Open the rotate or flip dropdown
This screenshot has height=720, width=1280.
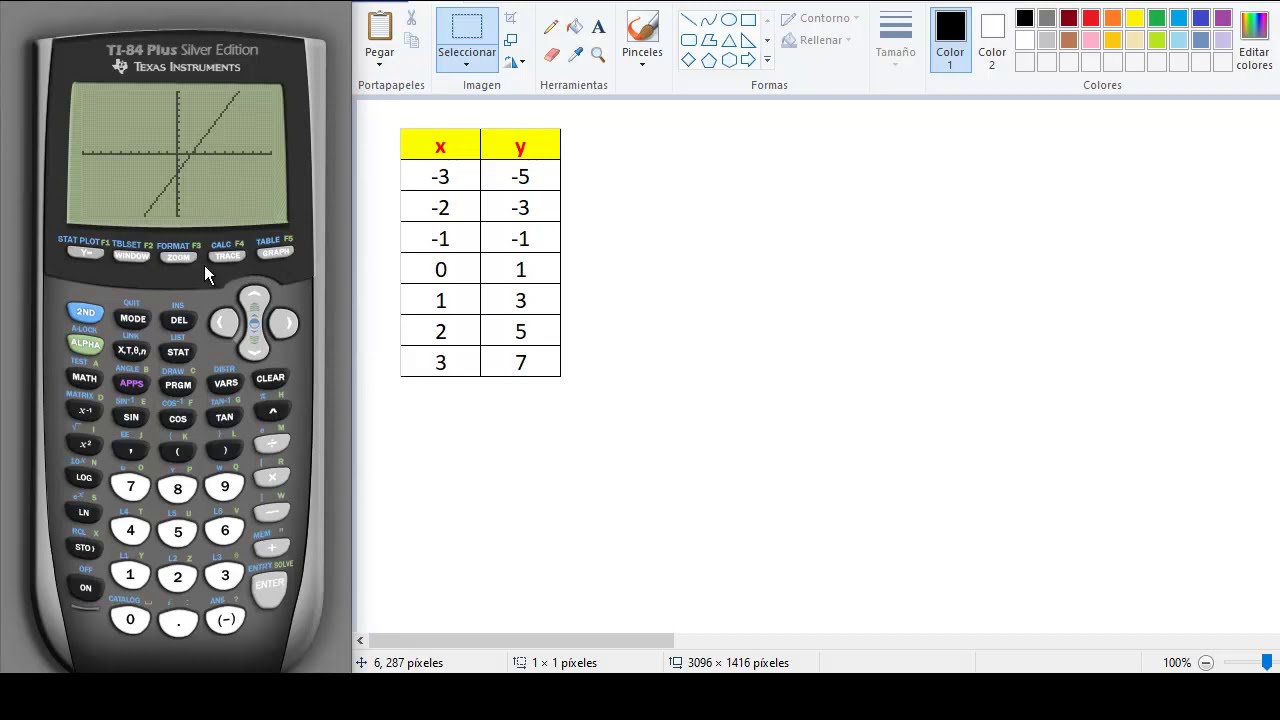click(x=515, y=62)
